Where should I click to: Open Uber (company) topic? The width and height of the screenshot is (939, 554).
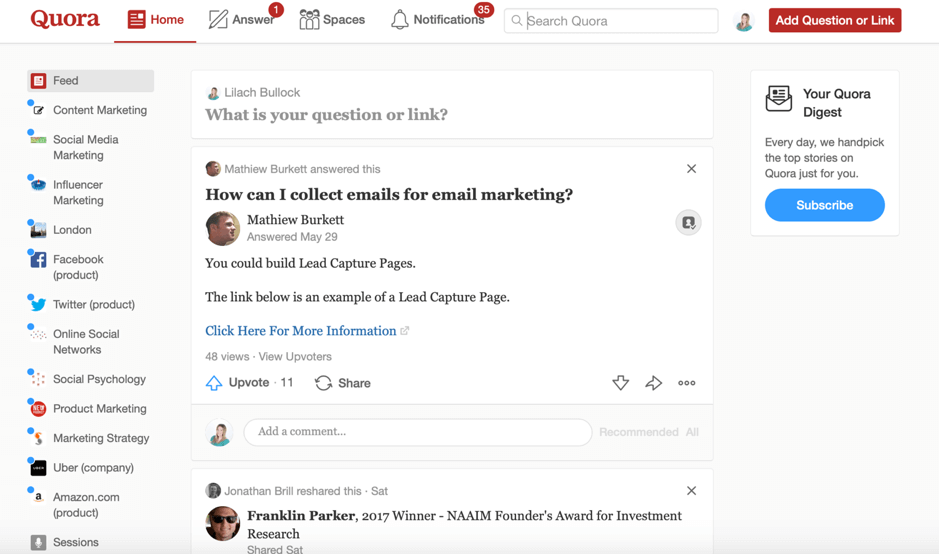pos(93,468)
